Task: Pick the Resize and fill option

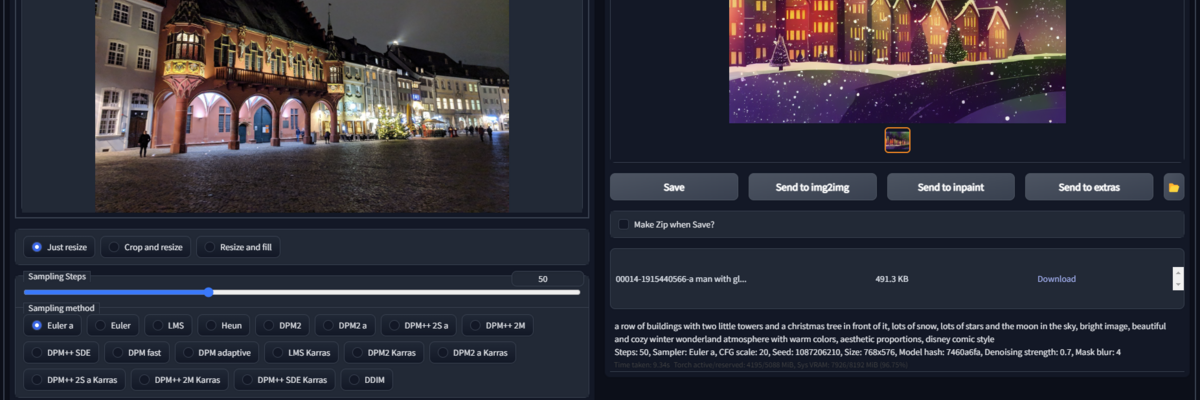Action: (238, 247)
